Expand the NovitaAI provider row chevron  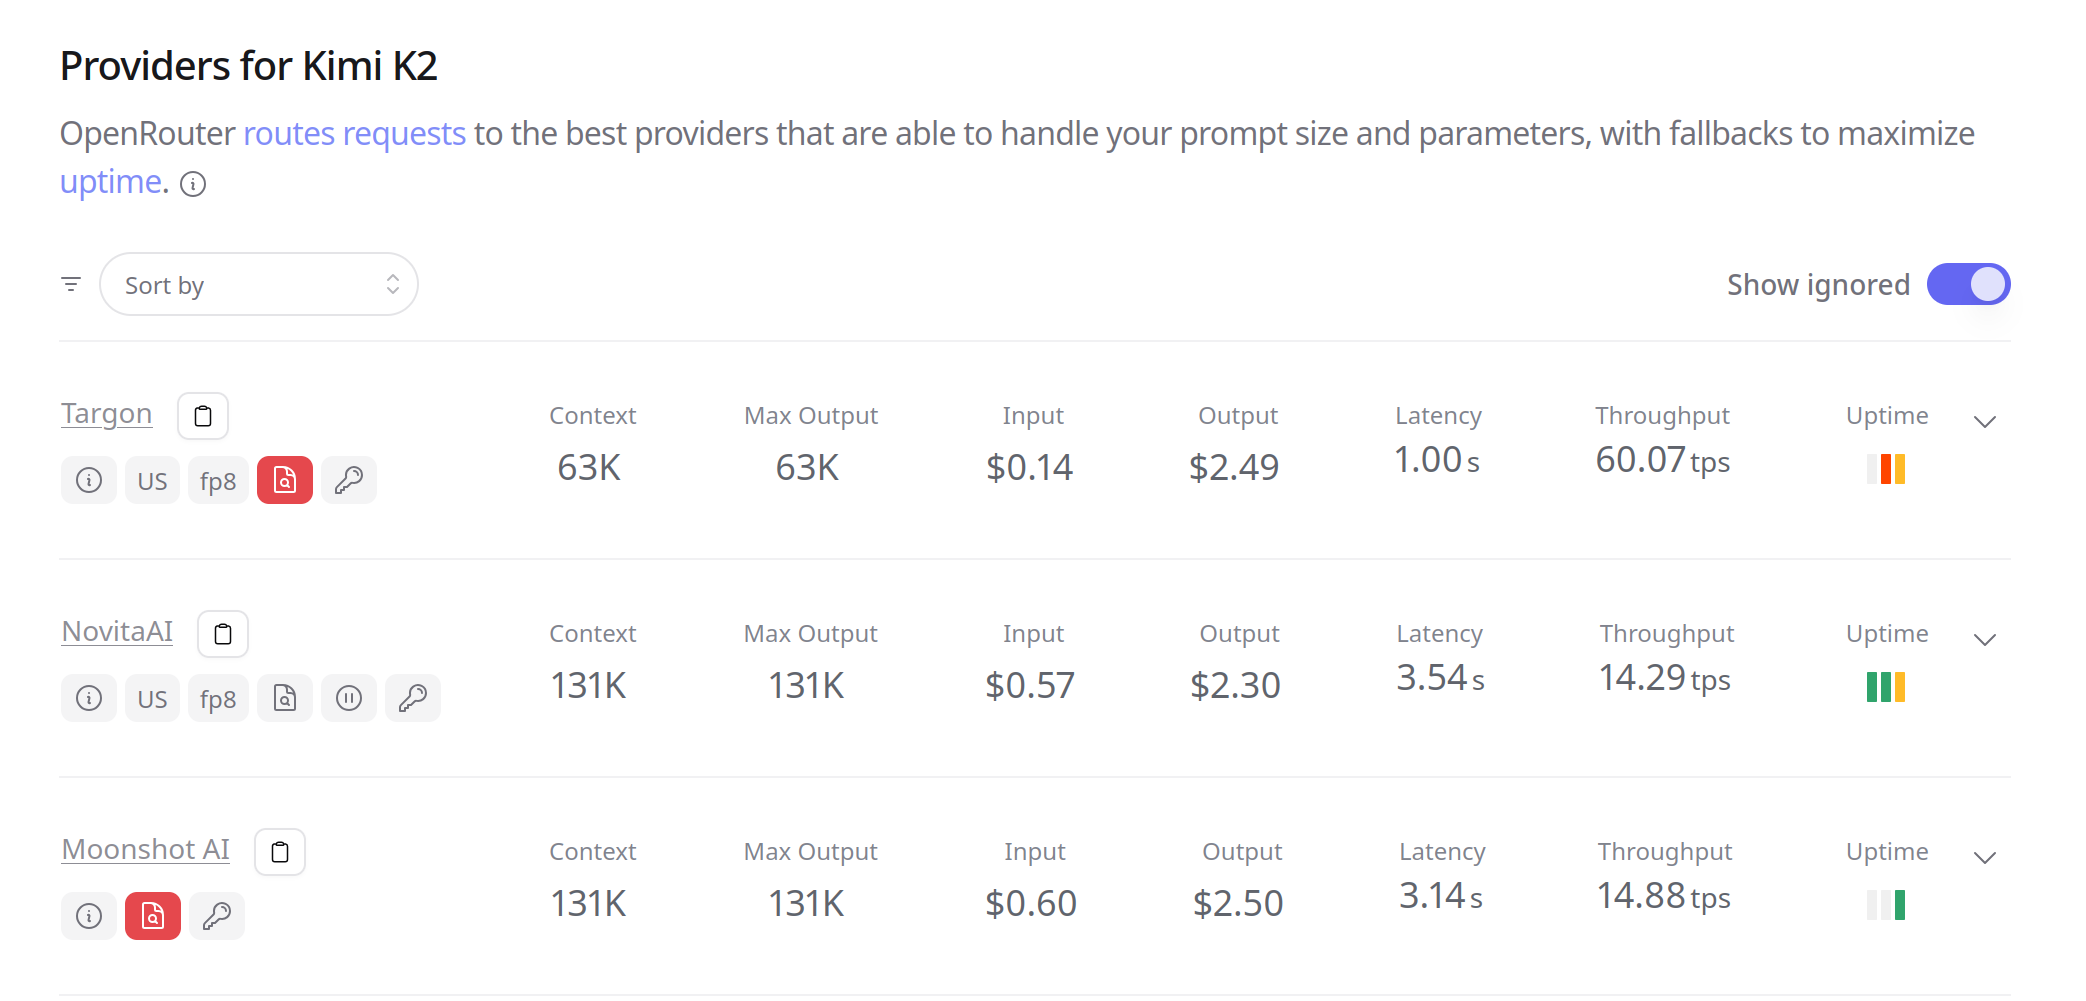point(1985,639)
